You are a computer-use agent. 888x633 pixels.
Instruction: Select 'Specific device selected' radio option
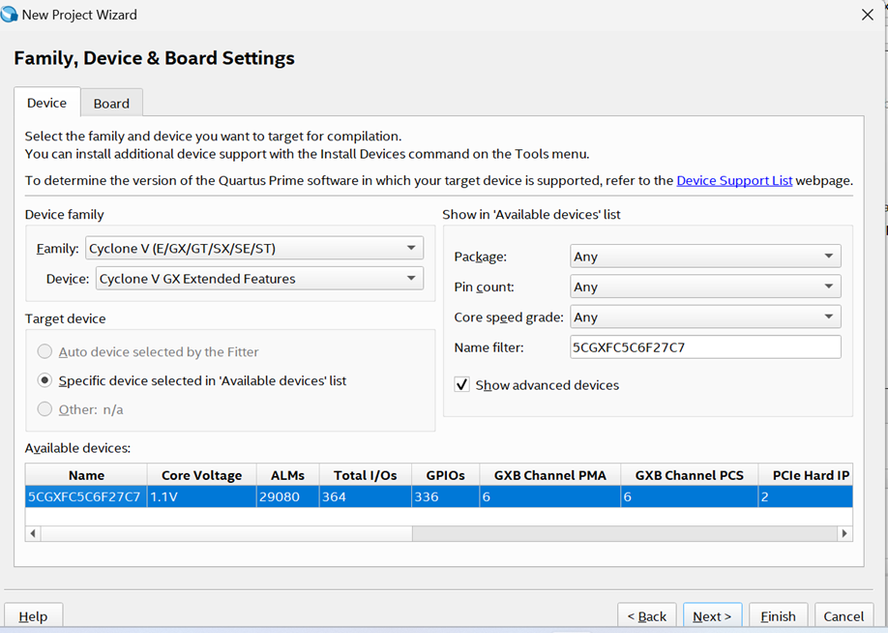(x=44, y=381)
